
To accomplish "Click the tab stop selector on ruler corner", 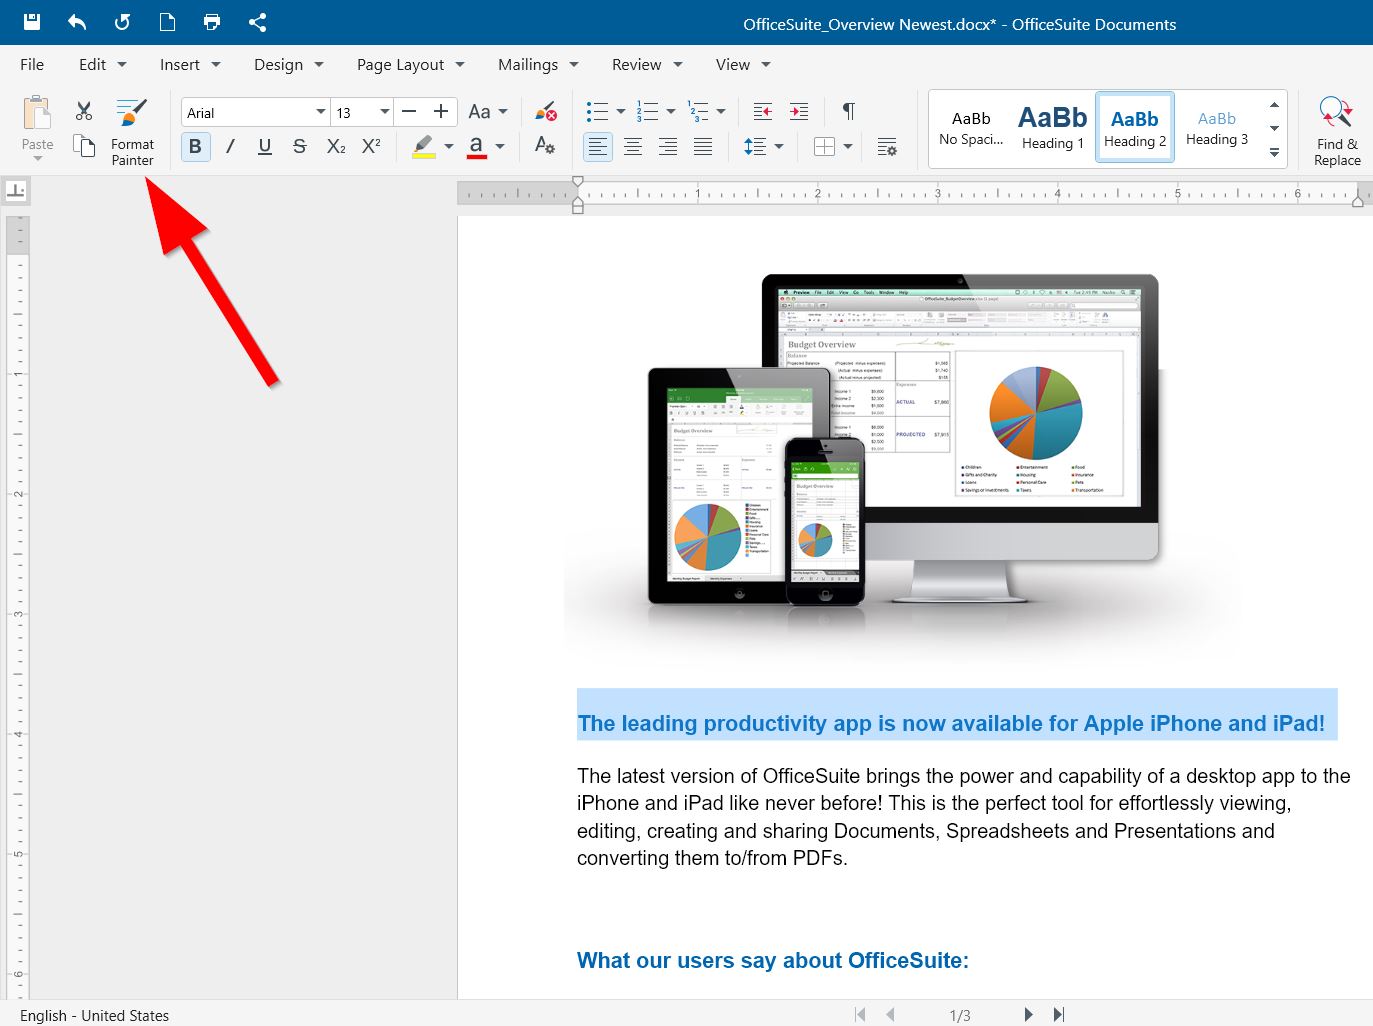I will pyautogui.click(x=16, y=190).
